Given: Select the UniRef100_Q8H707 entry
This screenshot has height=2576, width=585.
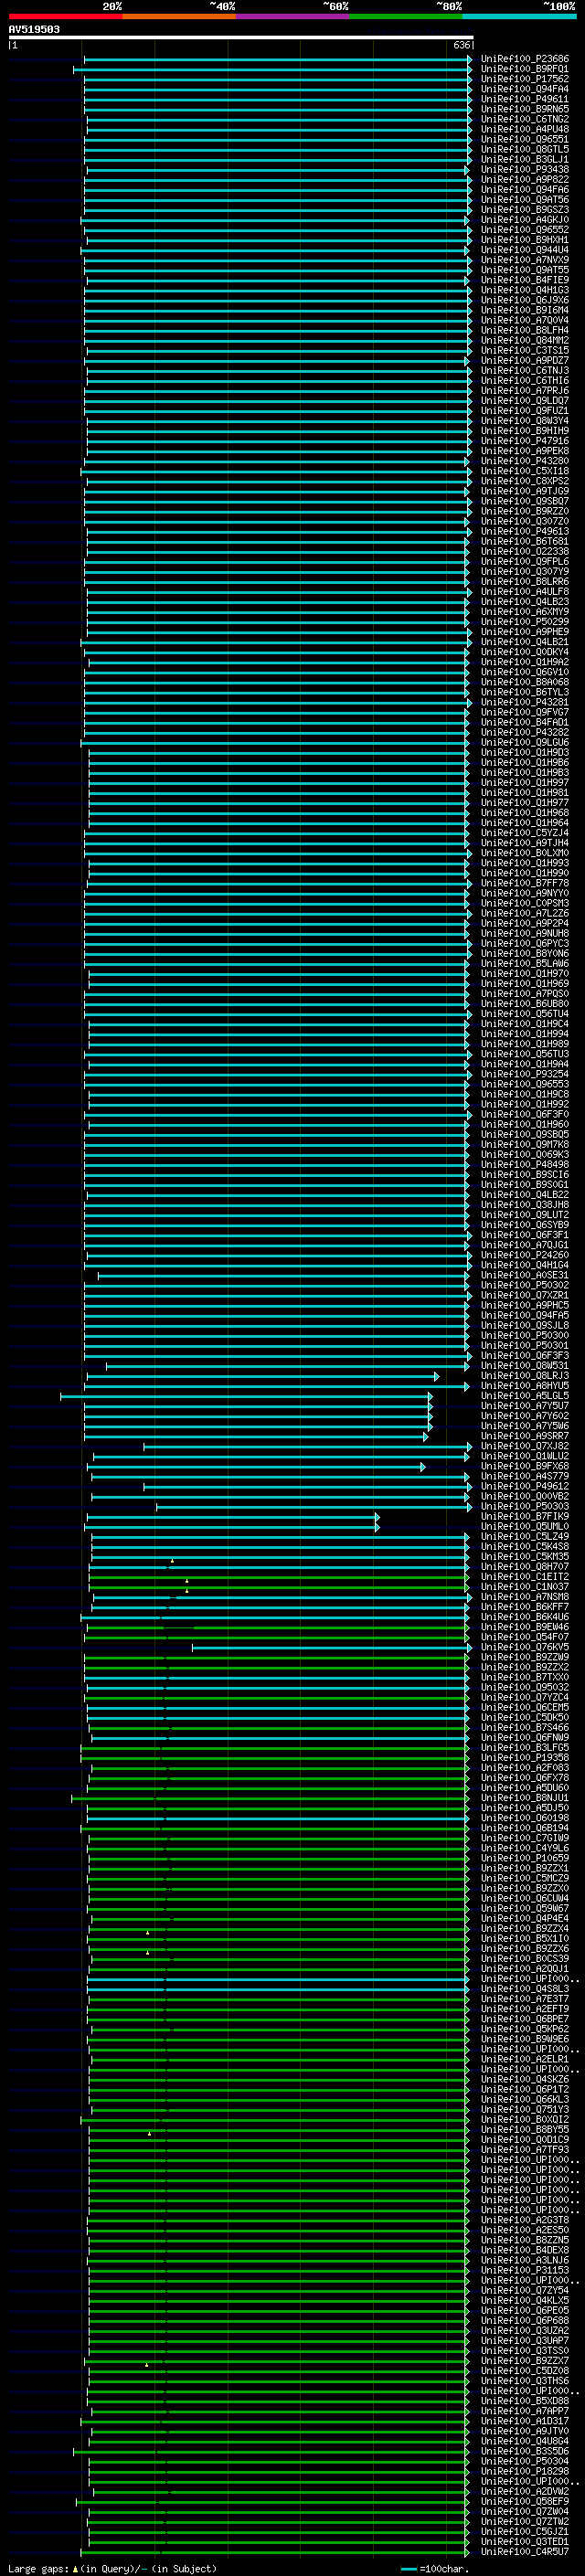Looking at the screenshot, I should coord(524,1567).
